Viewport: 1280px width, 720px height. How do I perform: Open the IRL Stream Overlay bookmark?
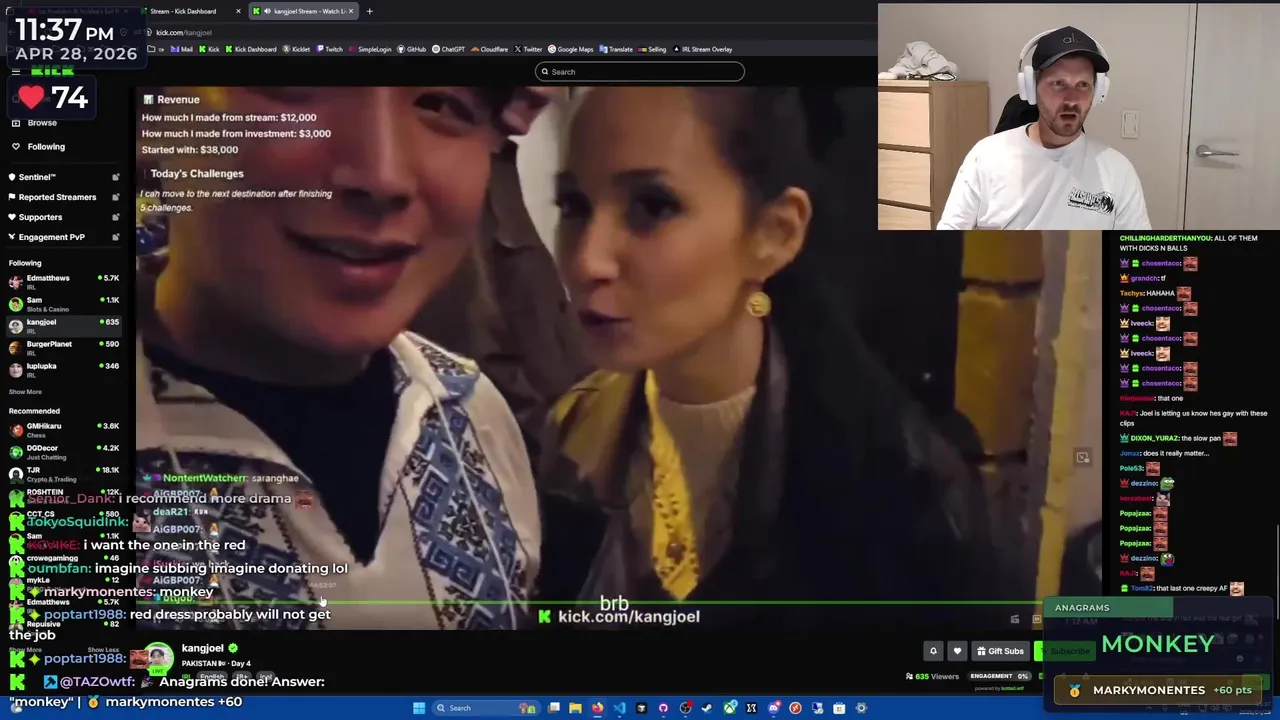702,49
